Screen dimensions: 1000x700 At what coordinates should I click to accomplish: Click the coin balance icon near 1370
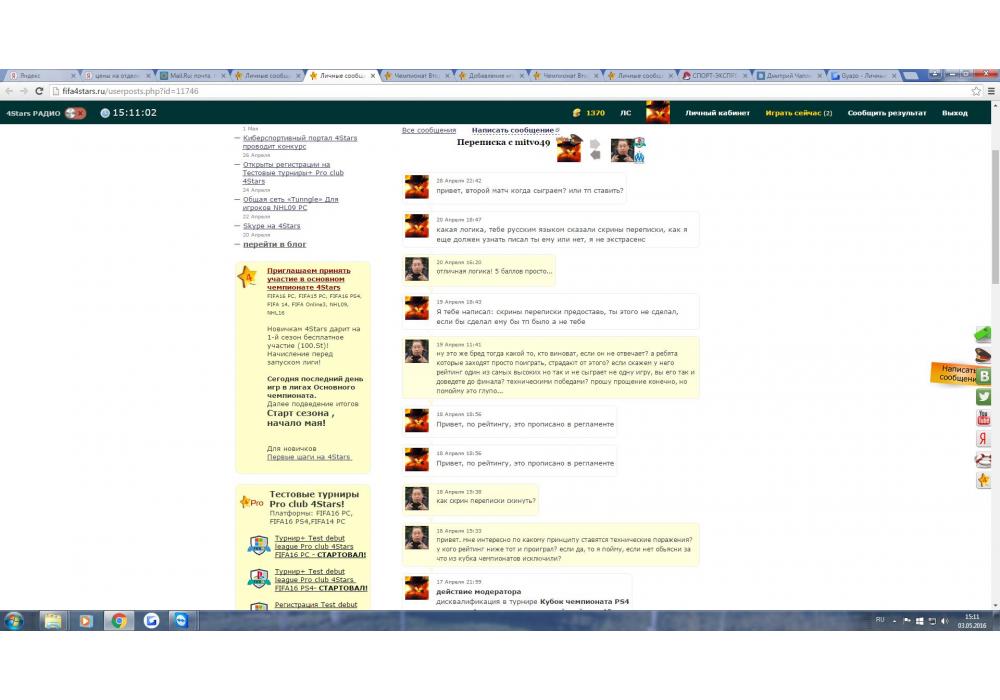coord(576,113)
